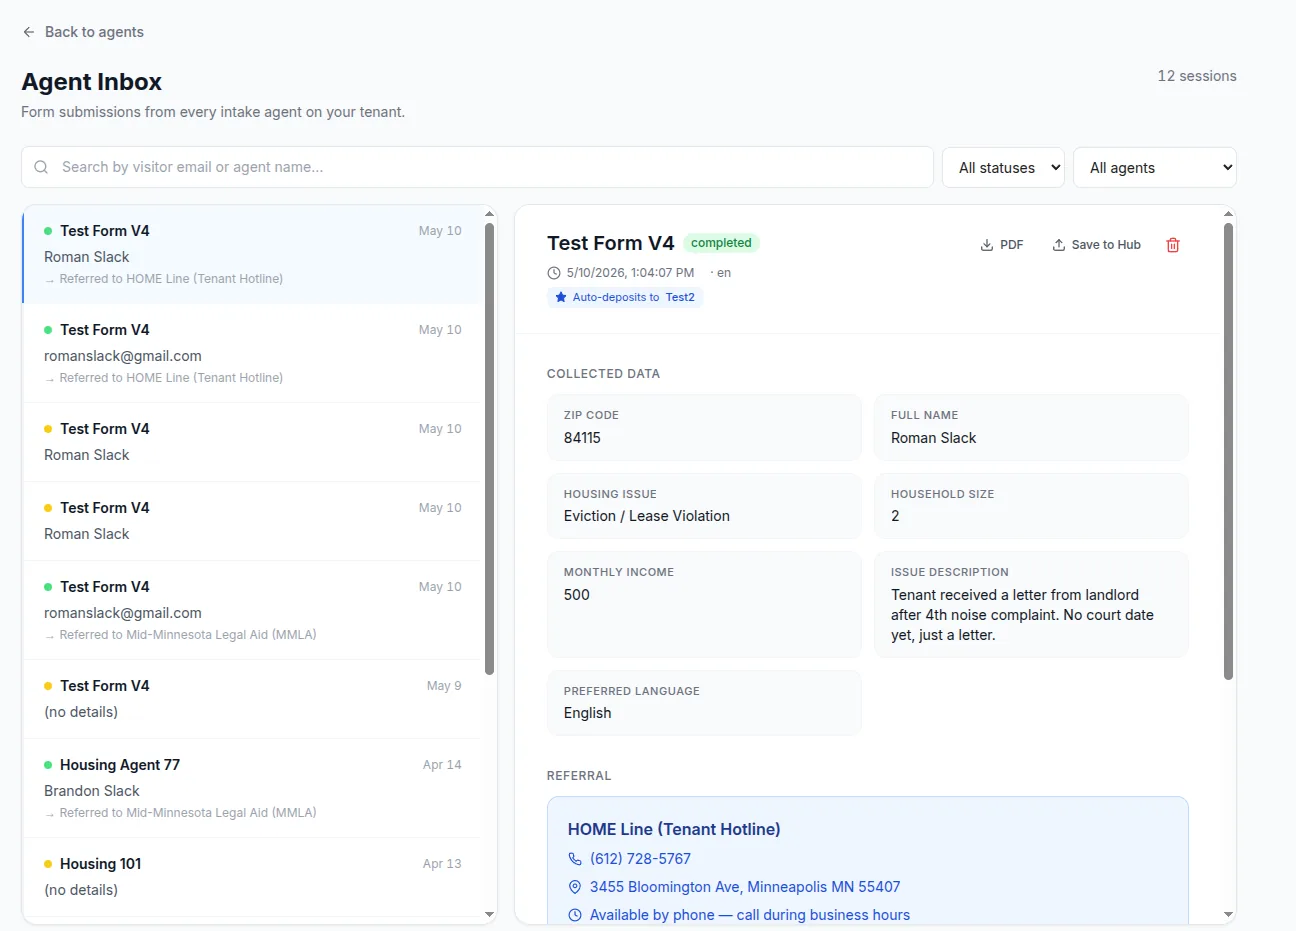Screen dimensions: 1296x931
Task: Click the map pin icon beside 3455 Bloomington Ave
Action: click(575, 887)
